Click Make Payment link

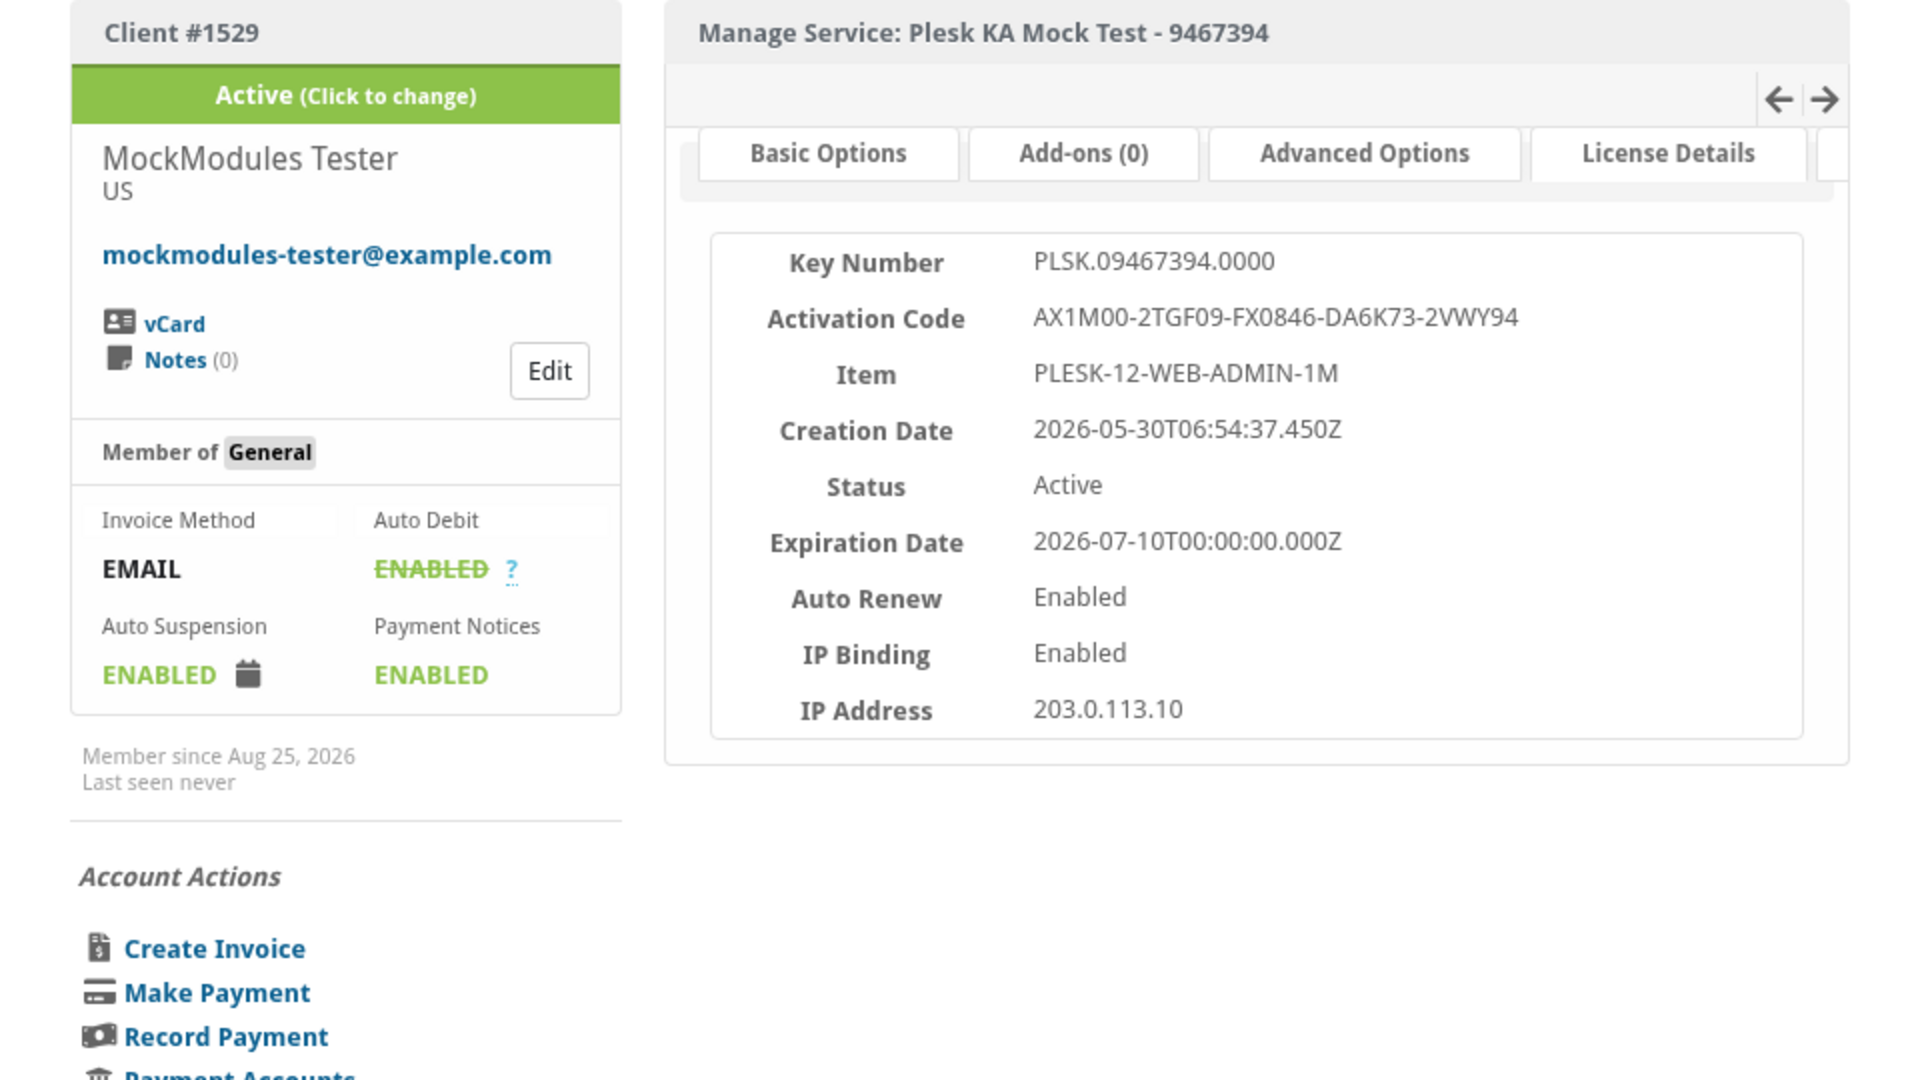pos(217,993)
